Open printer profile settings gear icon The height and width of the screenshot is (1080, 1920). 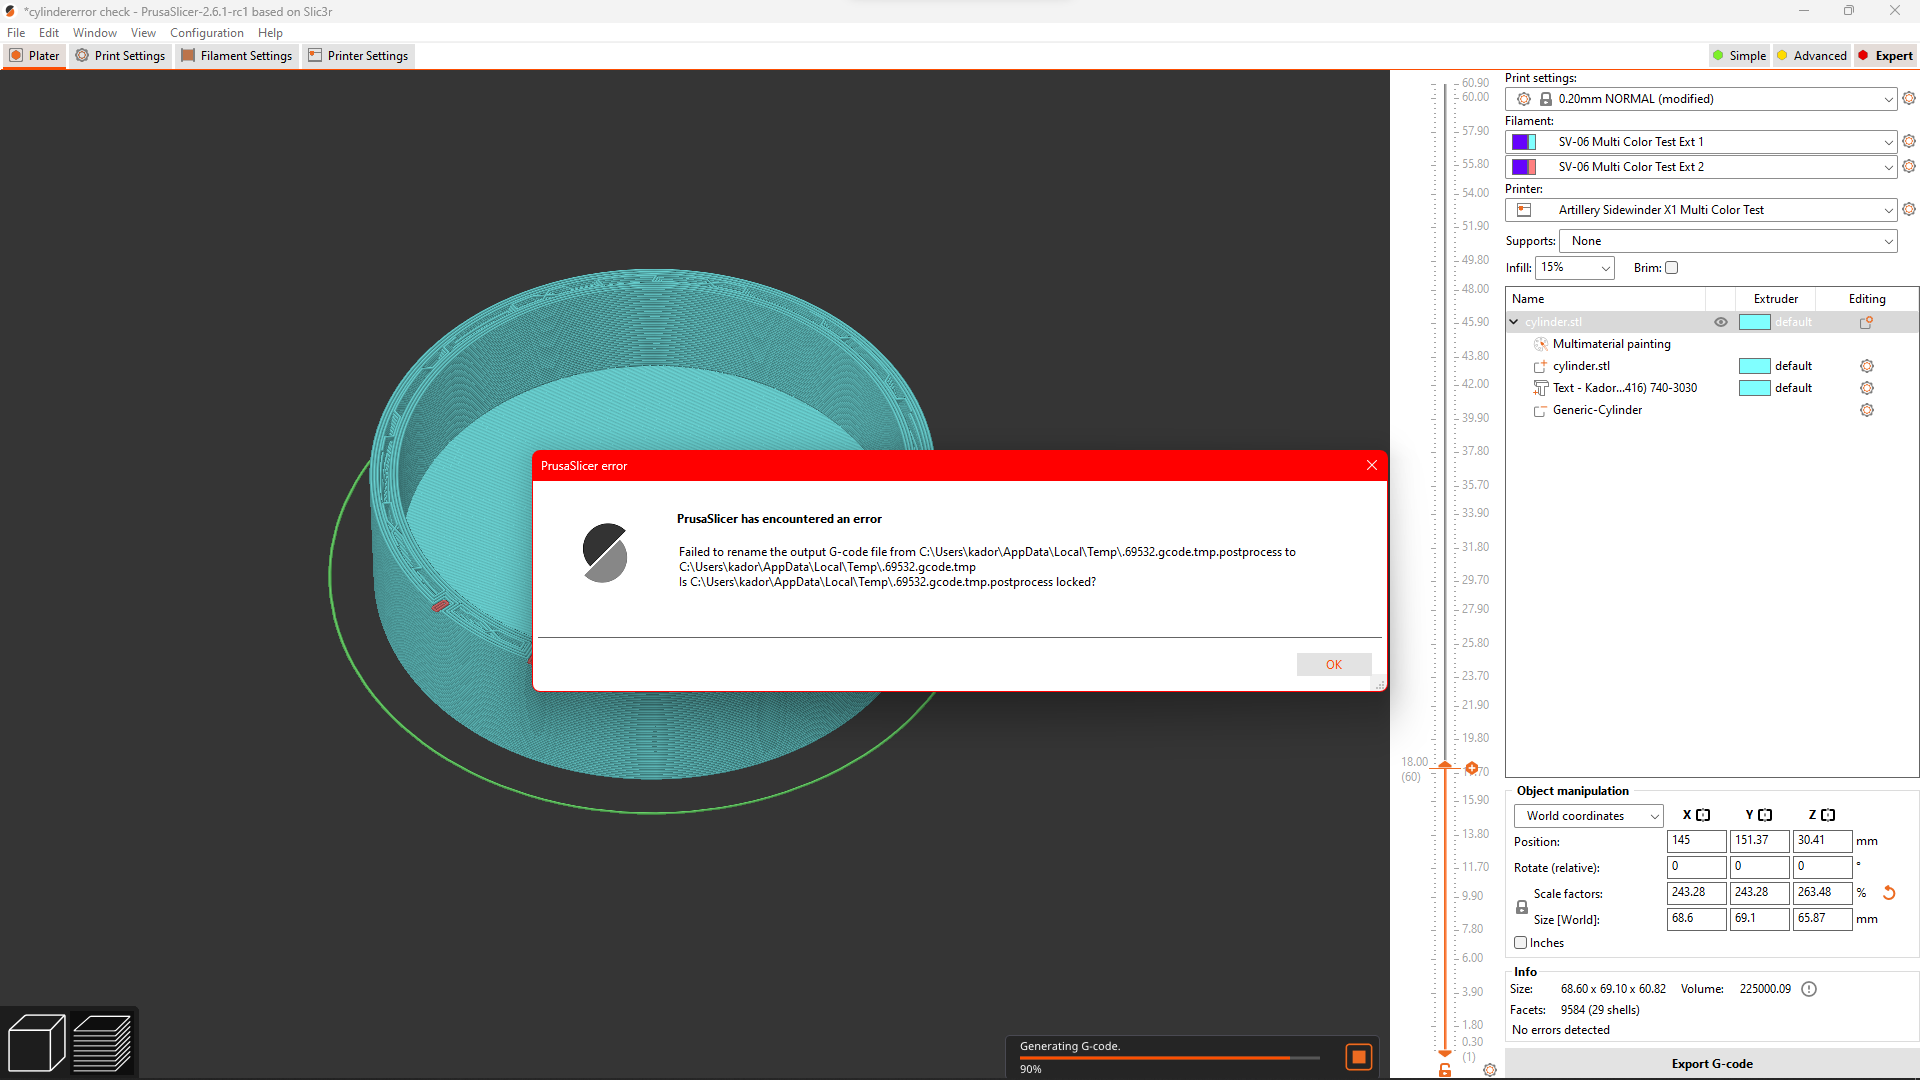[x=1909, y=209]
